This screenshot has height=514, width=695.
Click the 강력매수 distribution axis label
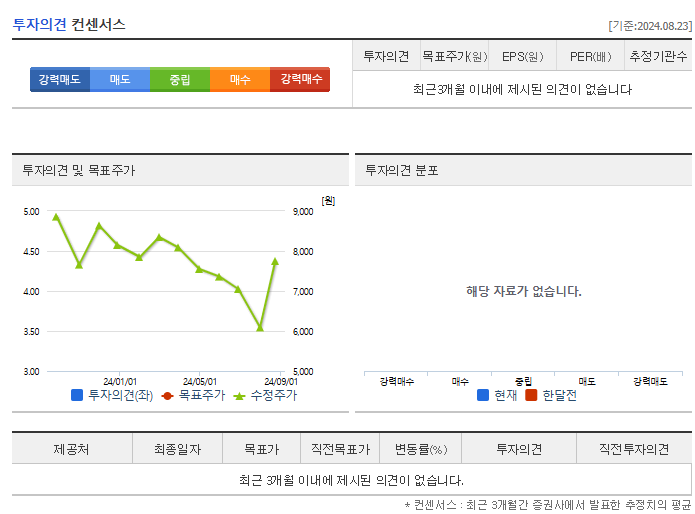click(397, 381)
